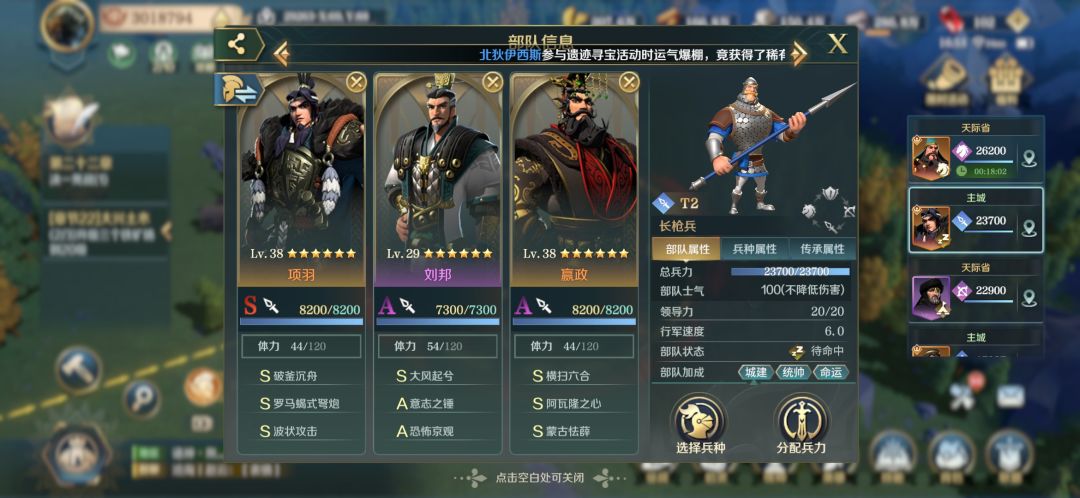Select the 部队属性 tab
1080x498 pixels.
point(687,249)
